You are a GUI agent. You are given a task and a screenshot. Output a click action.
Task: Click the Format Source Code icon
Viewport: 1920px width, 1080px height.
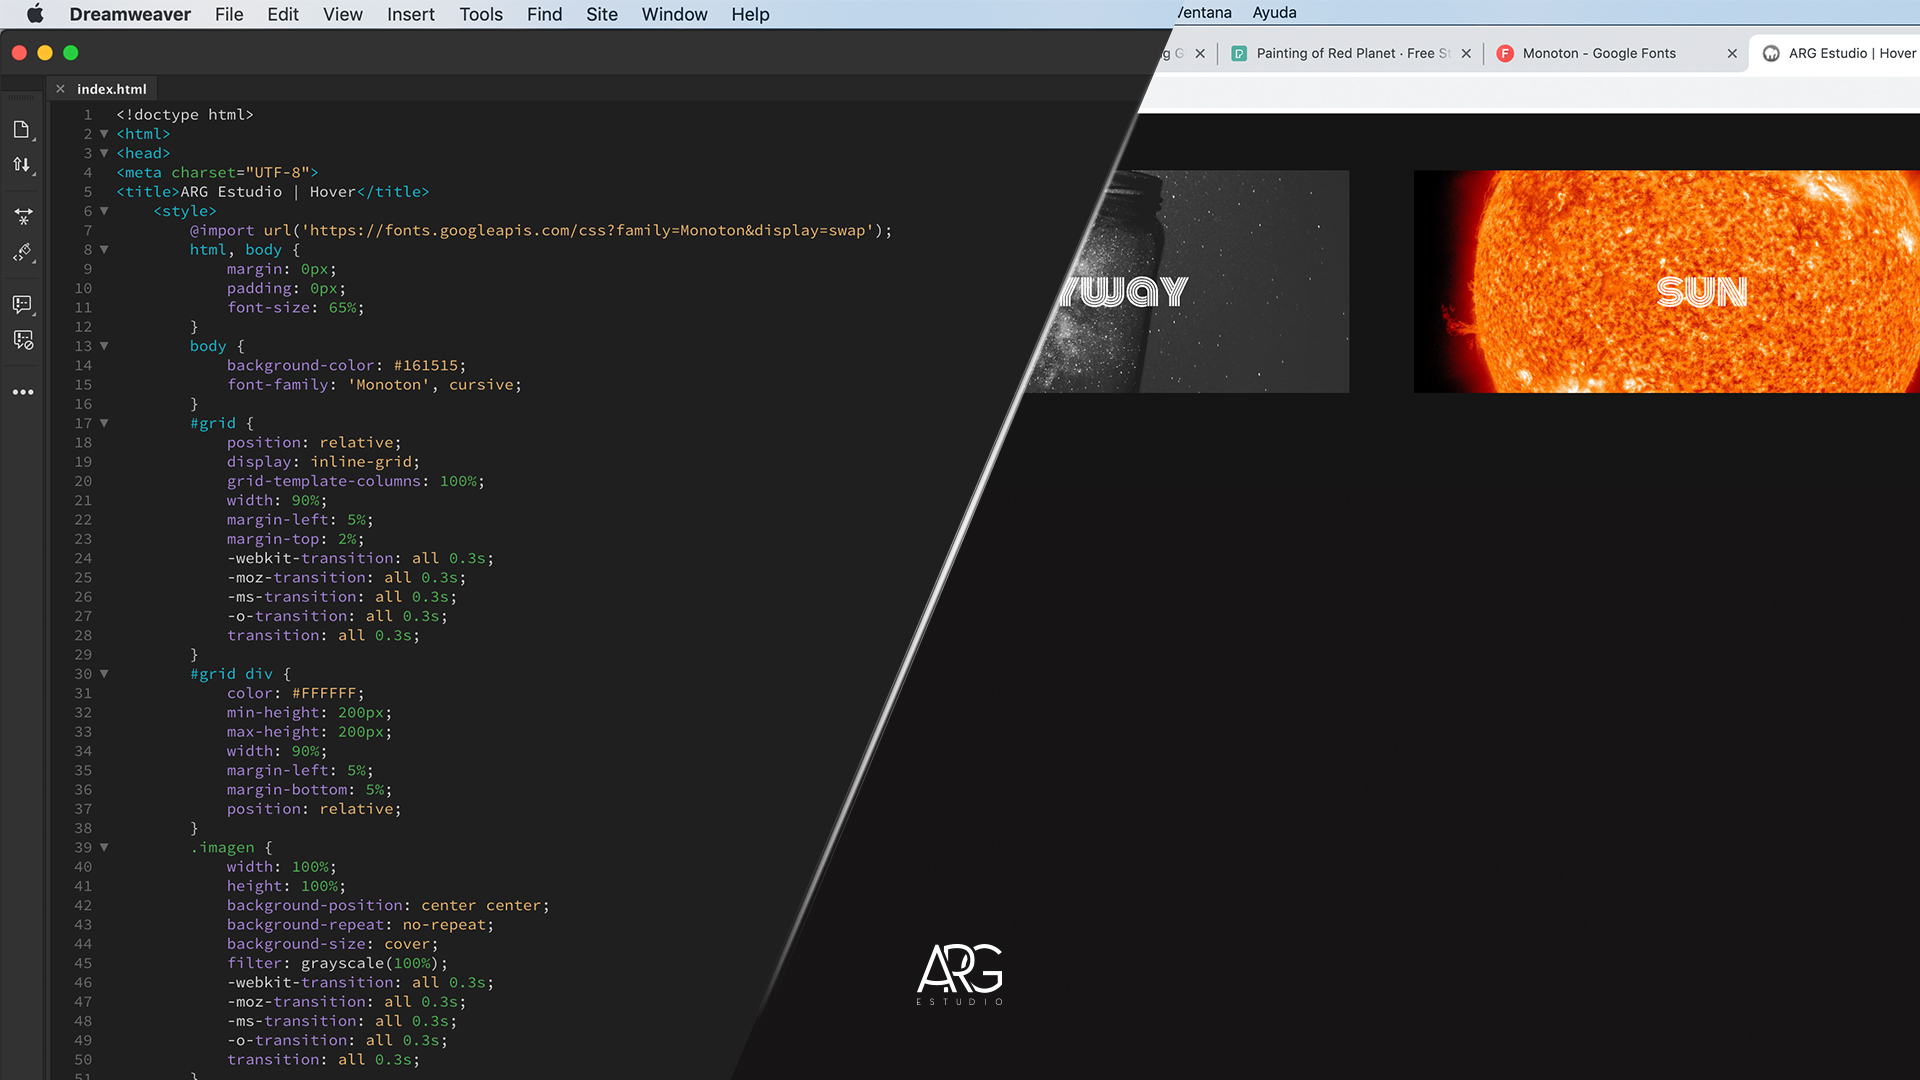click(22, 253)
